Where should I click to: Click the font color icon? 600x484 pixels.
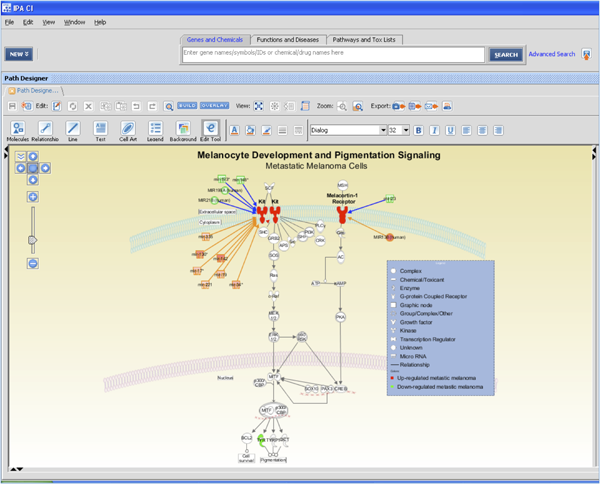[235, 130]
